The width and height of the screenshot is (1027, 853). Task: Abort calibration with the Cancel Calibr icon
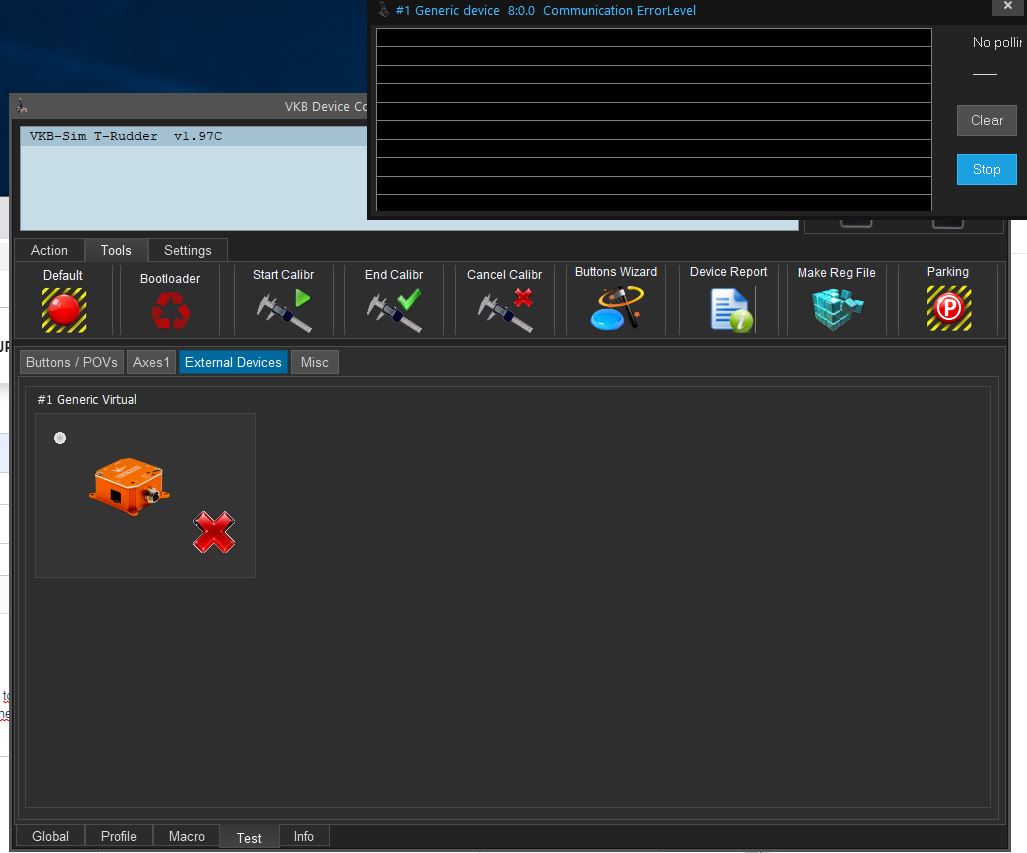(x=505, y=311)
